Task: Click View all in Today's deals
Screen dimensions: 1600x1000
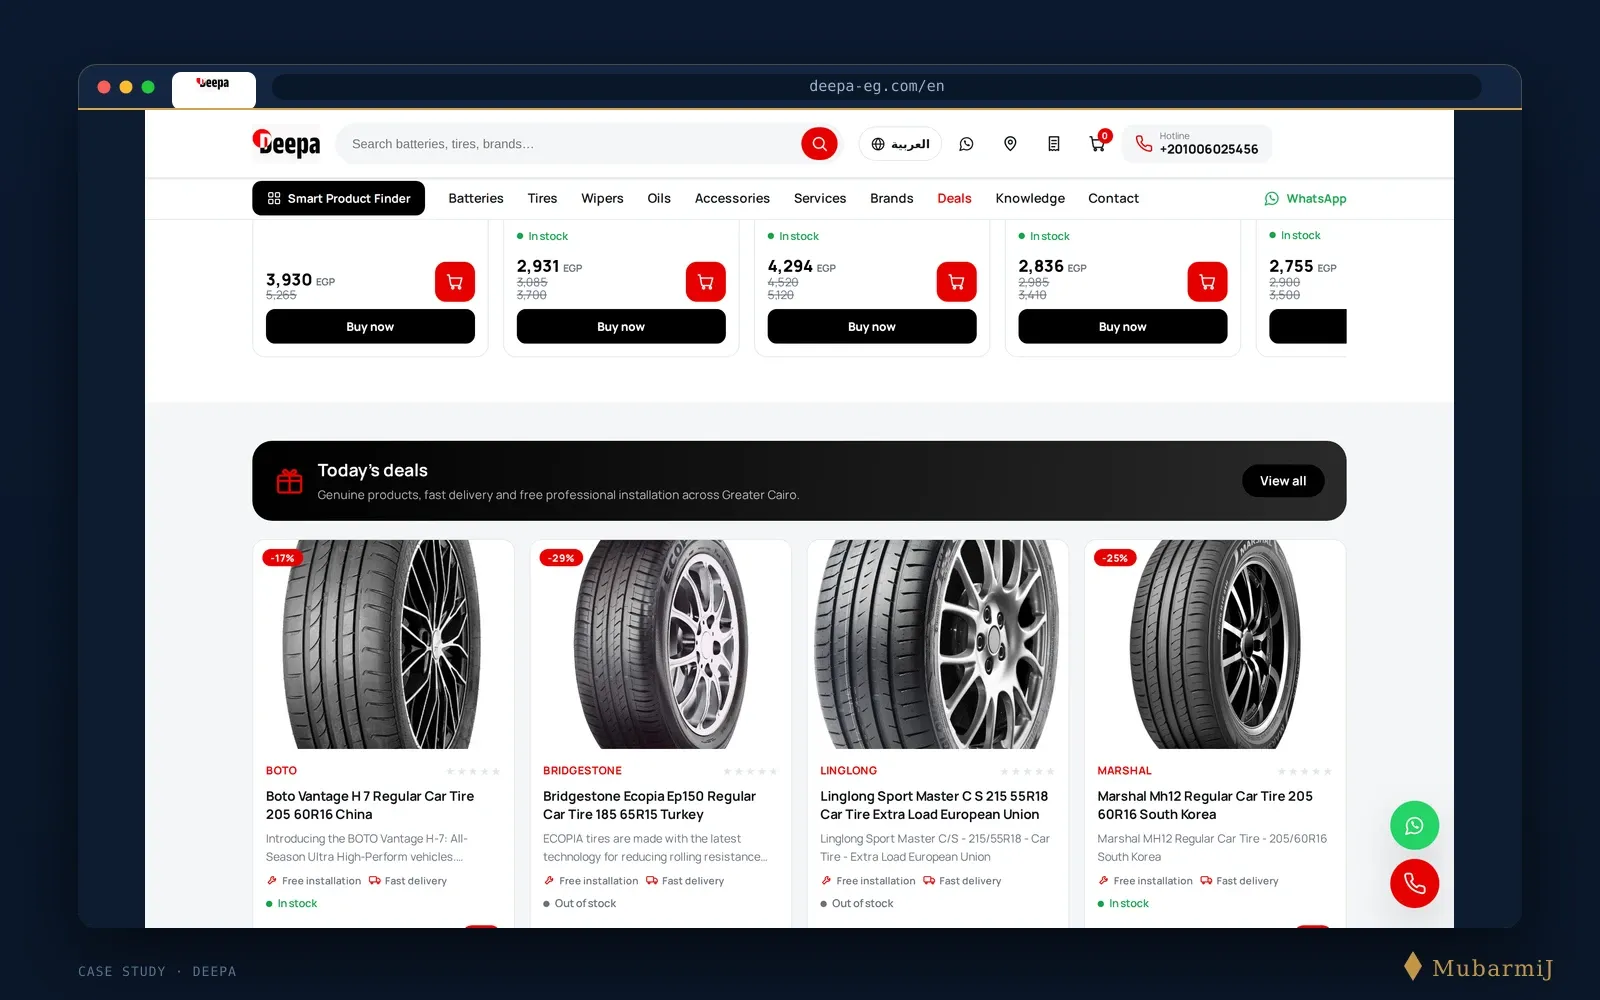Action: [1283, 481]
